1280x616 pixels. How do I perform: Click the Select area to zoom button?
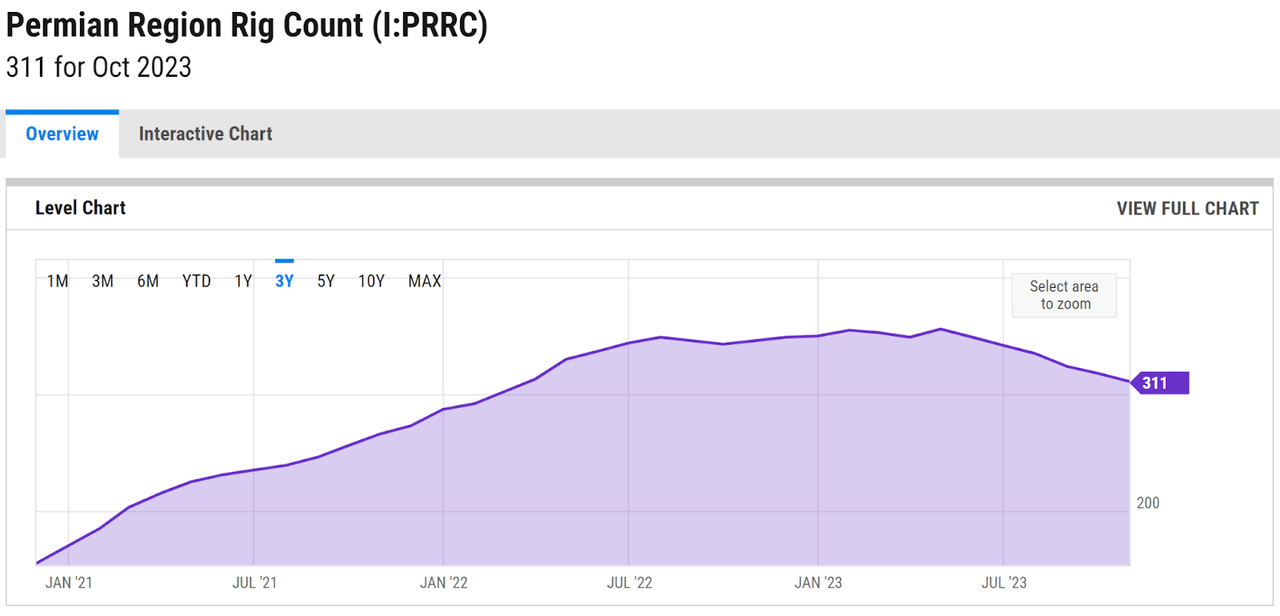[1063, 295]
